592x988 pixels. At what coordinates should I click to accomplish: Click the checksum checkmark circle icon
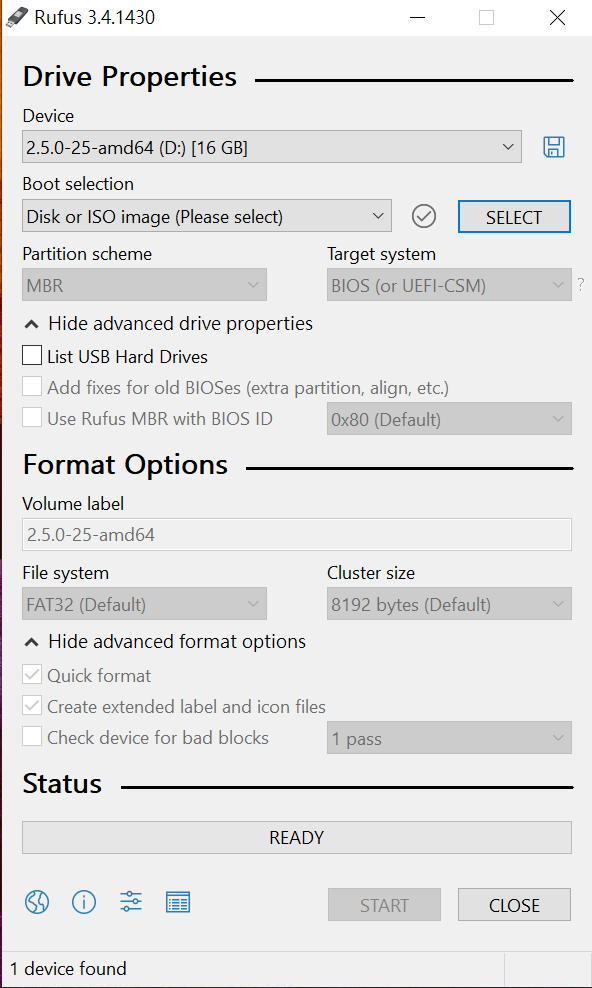pyautogui.click(x=424, y=217)
